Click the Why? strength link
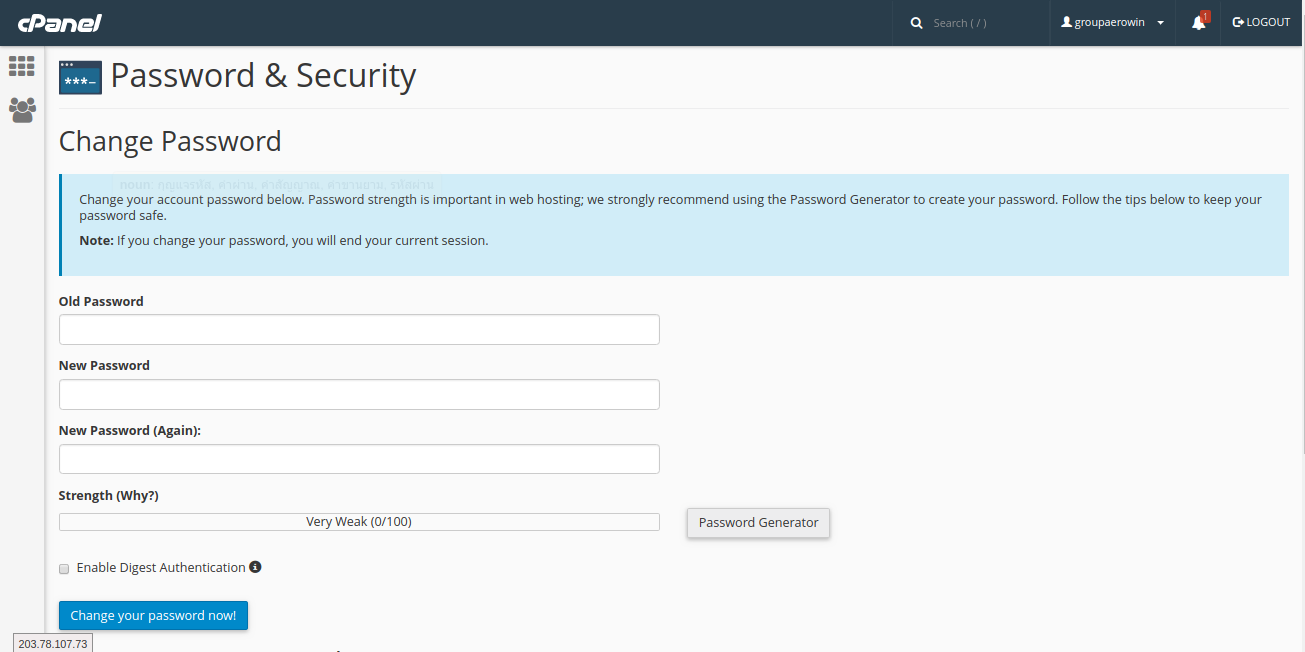The image size is (1305, 652). pos(137,496)
